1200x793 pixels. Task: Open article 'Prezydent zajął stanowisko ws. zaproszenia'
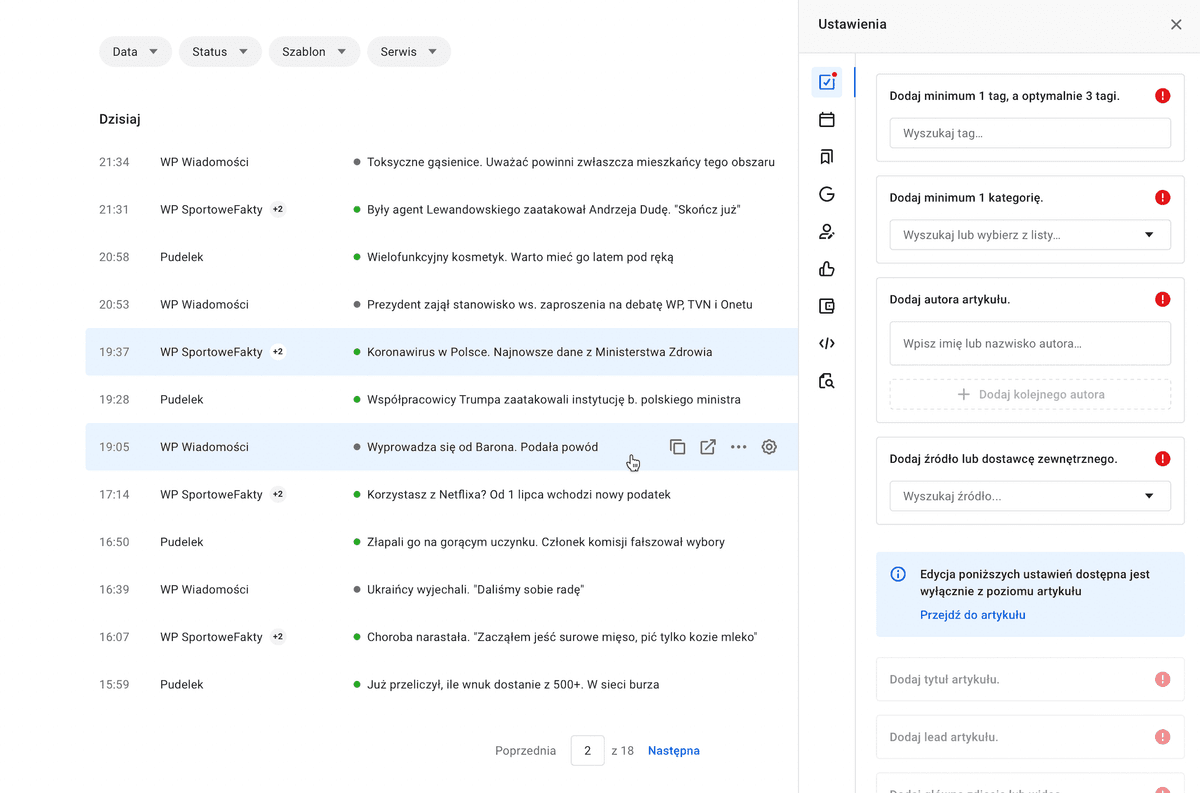tap(560, 305)
